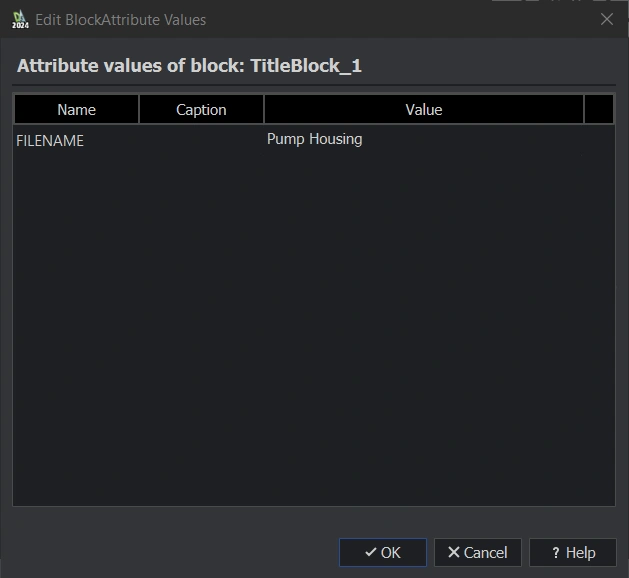This screenshot has height=578, width=629.
Task: Click the empty Caption cell for FILENAME
Action: point(201,140)
